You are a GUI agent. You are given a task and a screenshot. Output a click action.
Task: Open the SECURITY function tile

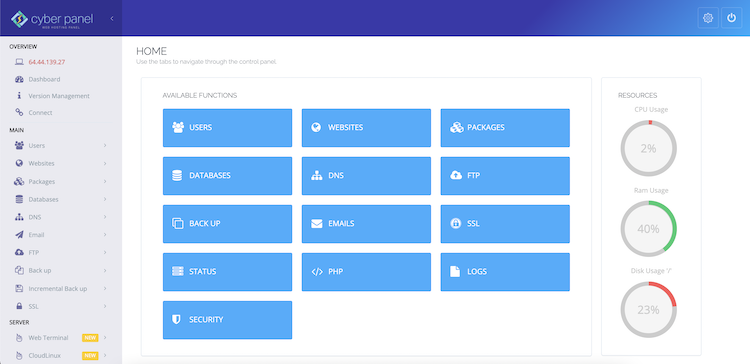tap(227, 320)
